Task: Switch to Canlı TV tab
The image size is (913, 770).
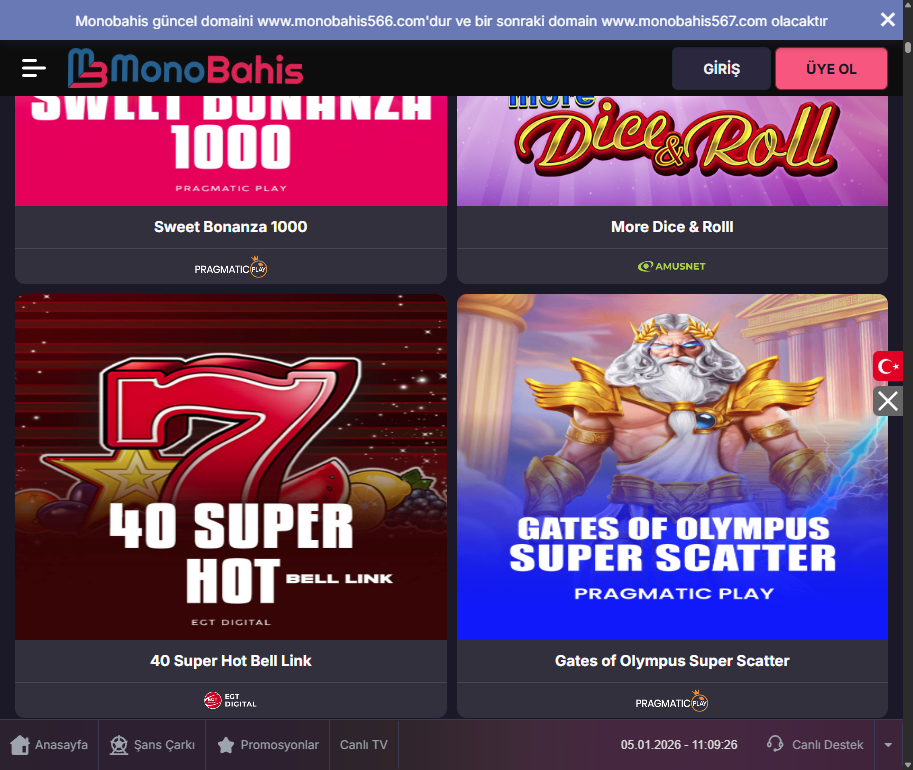Action: tap(364, 744)
